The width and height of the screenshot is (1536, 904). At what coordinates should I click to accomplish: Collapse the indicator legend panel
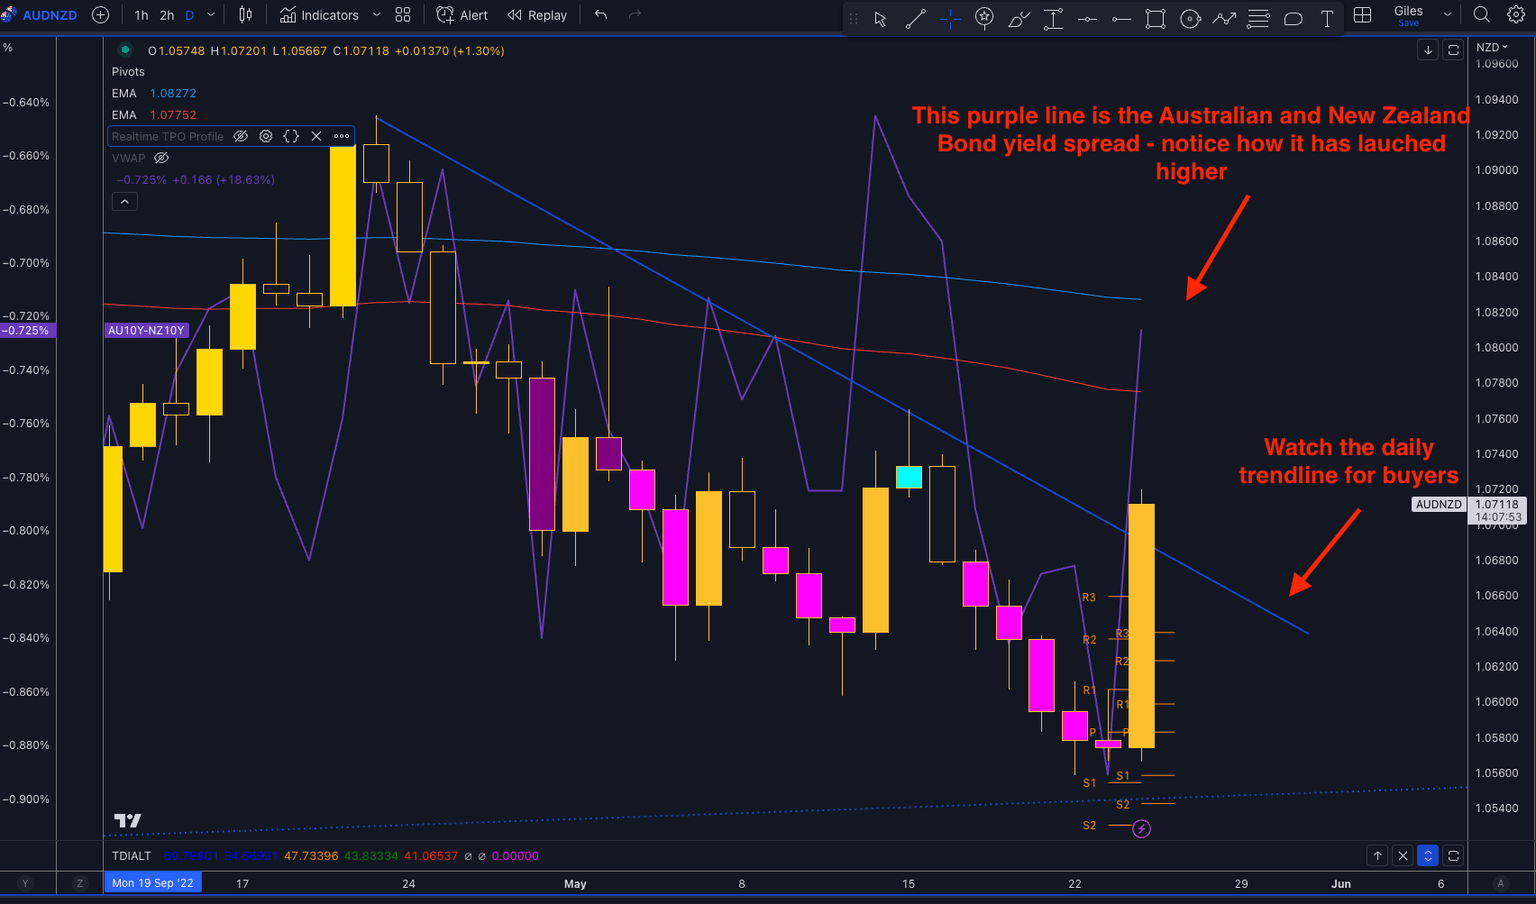(124, 201)
